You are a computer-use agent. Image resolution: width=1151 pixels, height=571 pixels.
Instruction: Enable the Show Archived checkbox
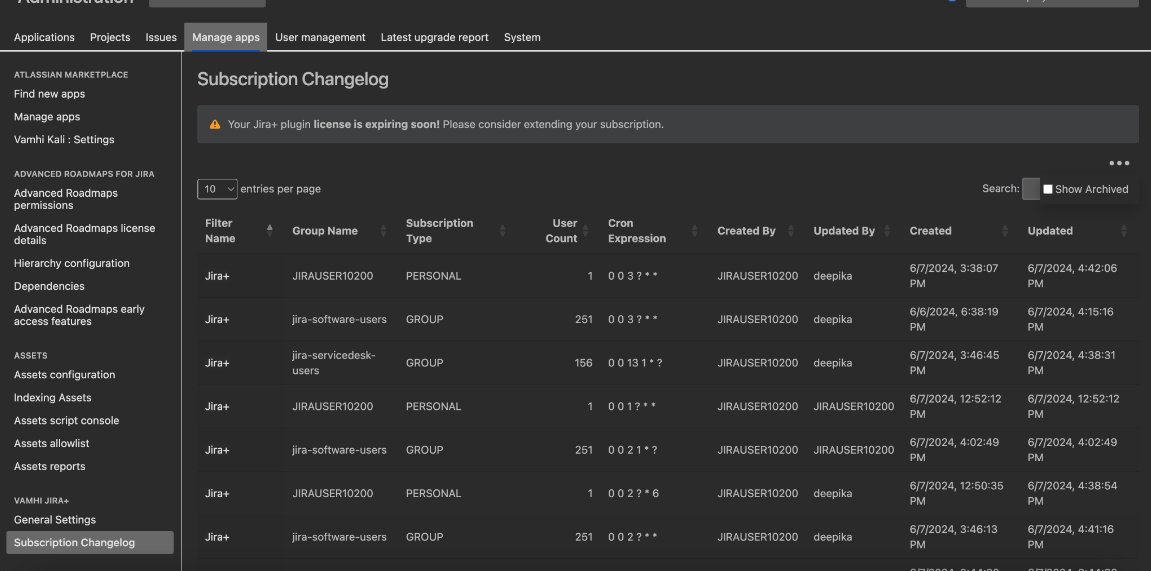[x=1048, y=189]
